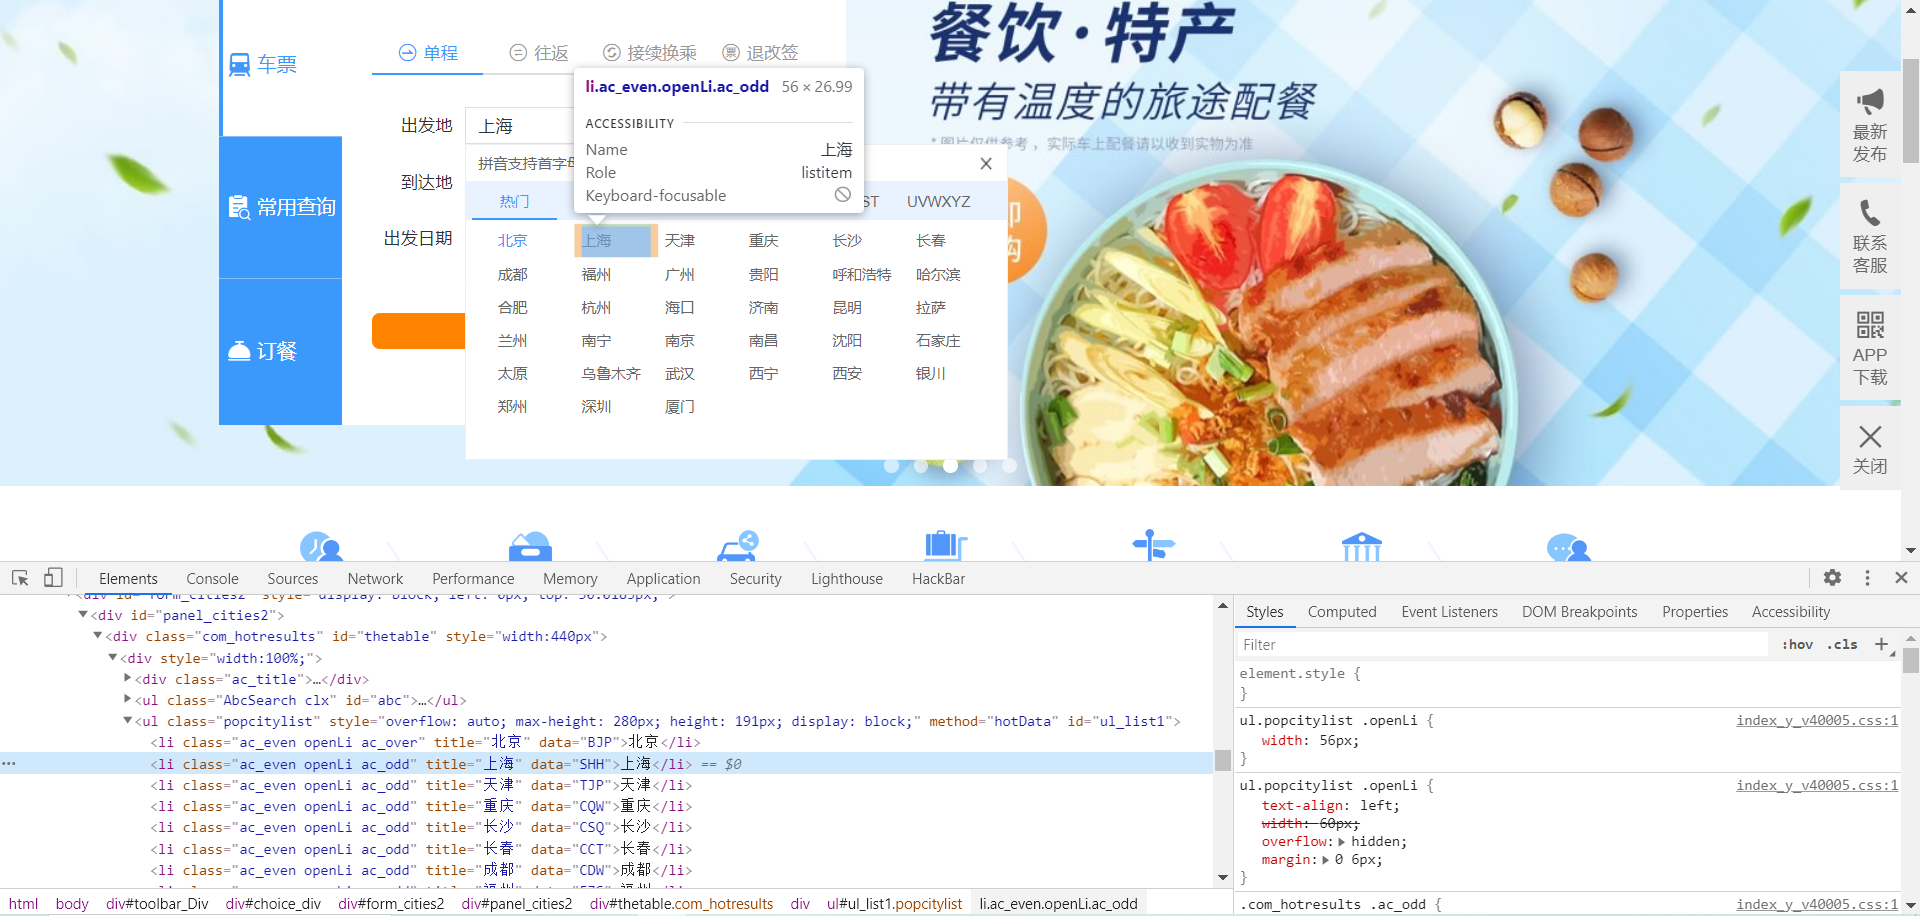Toggle the .cls class editor
This screenshot has height=916, width=1920.
1842,644
